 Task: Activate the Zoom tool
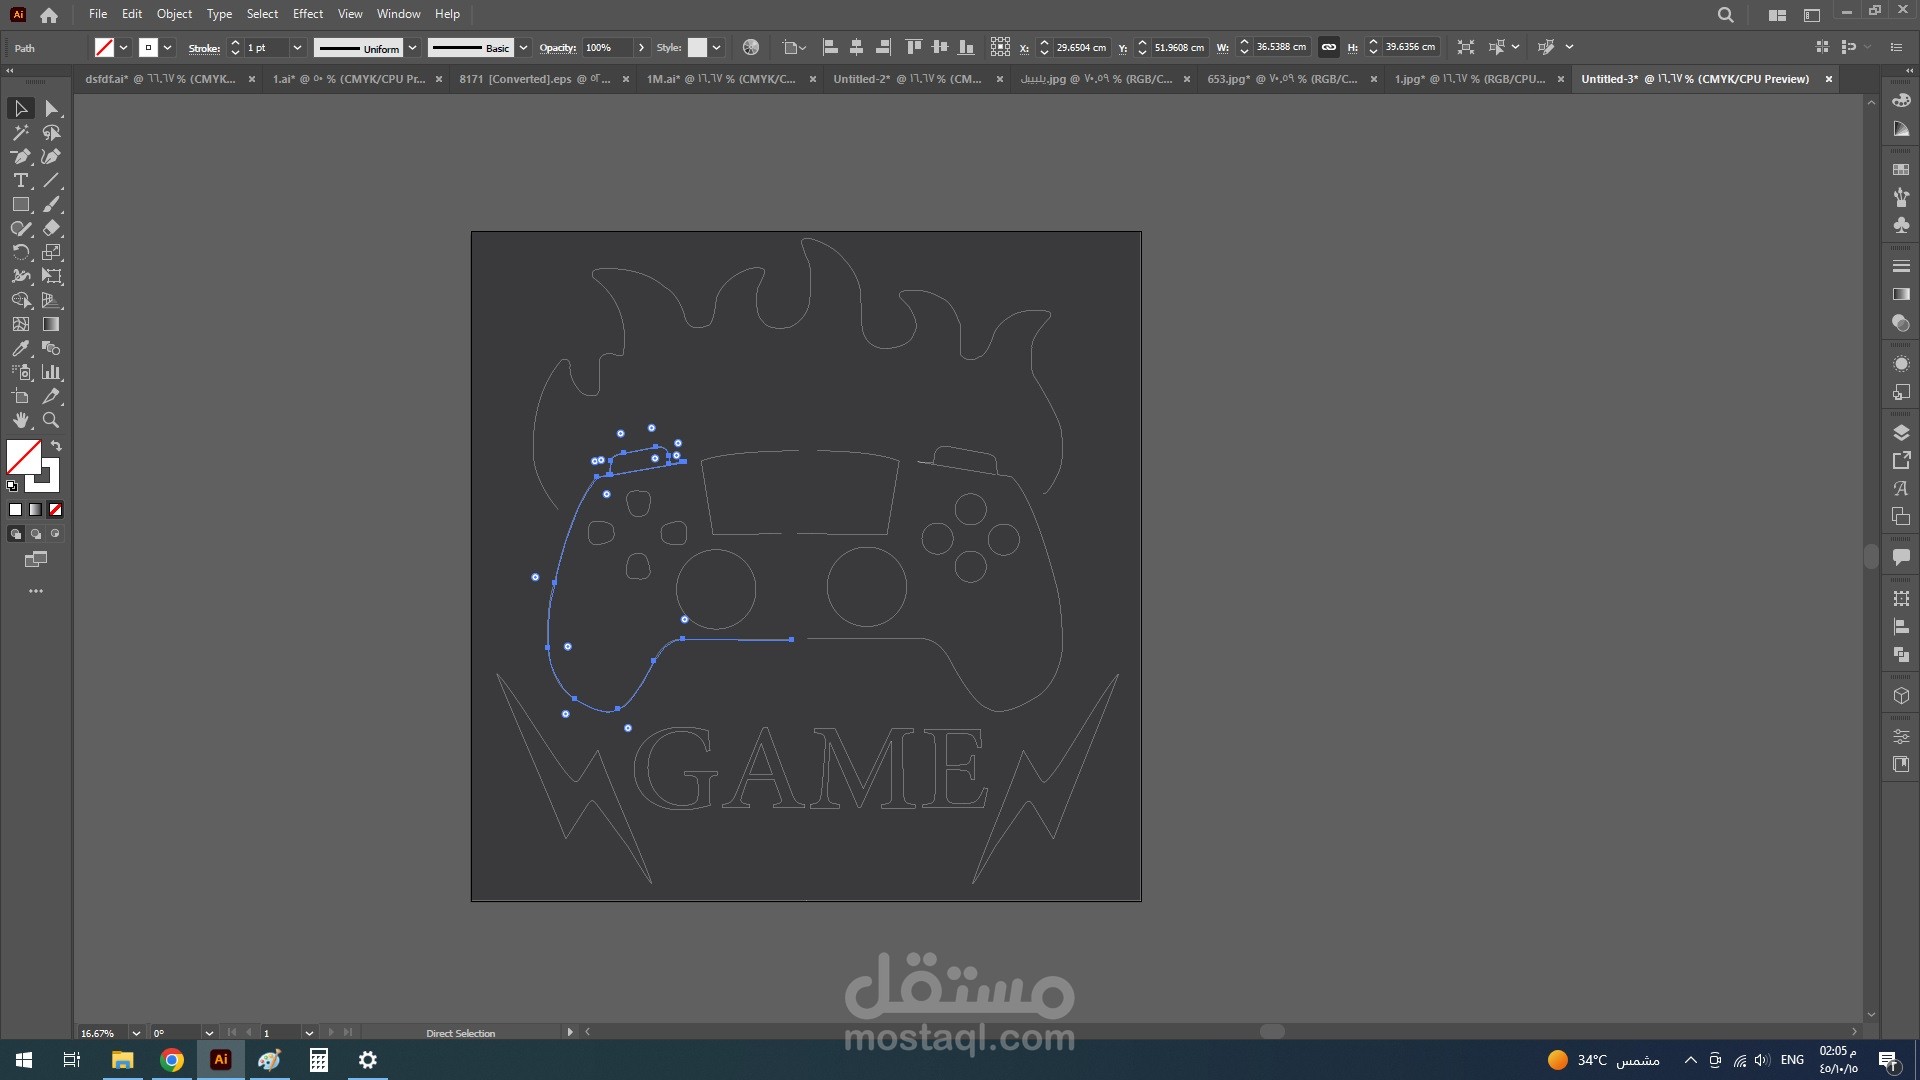pyautogui.click(x=52, y=421)
